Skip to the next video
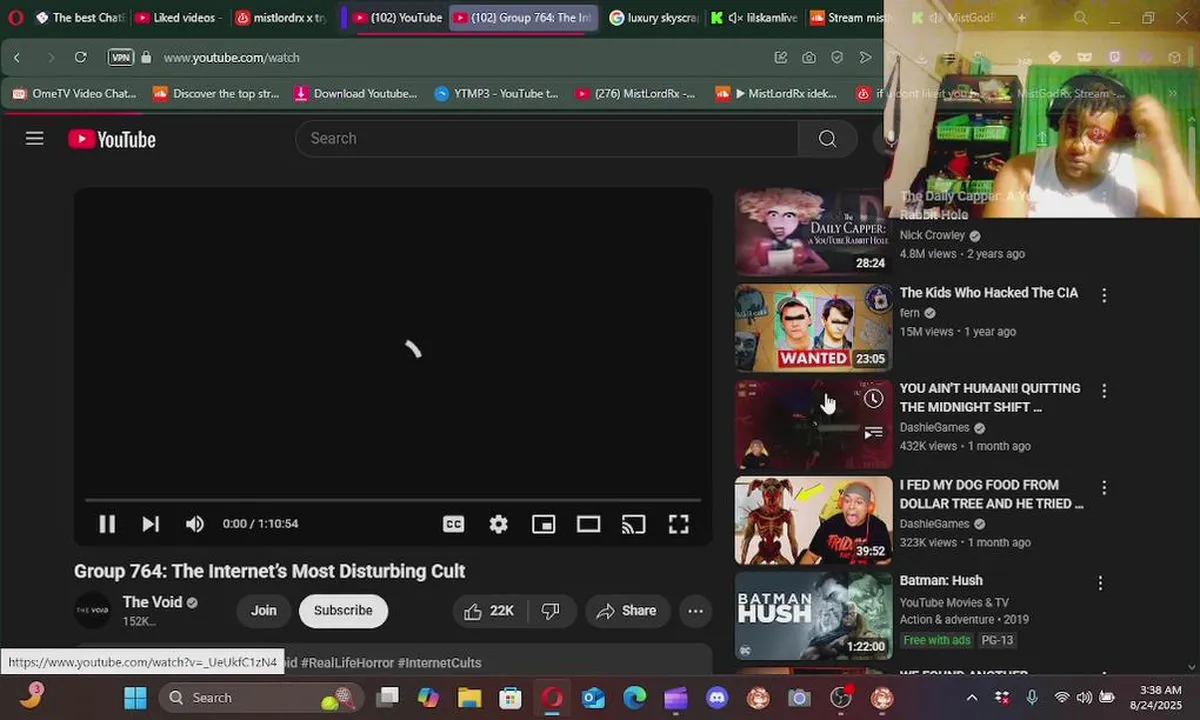The image size is (1200, 720). (x=151, y=524)
